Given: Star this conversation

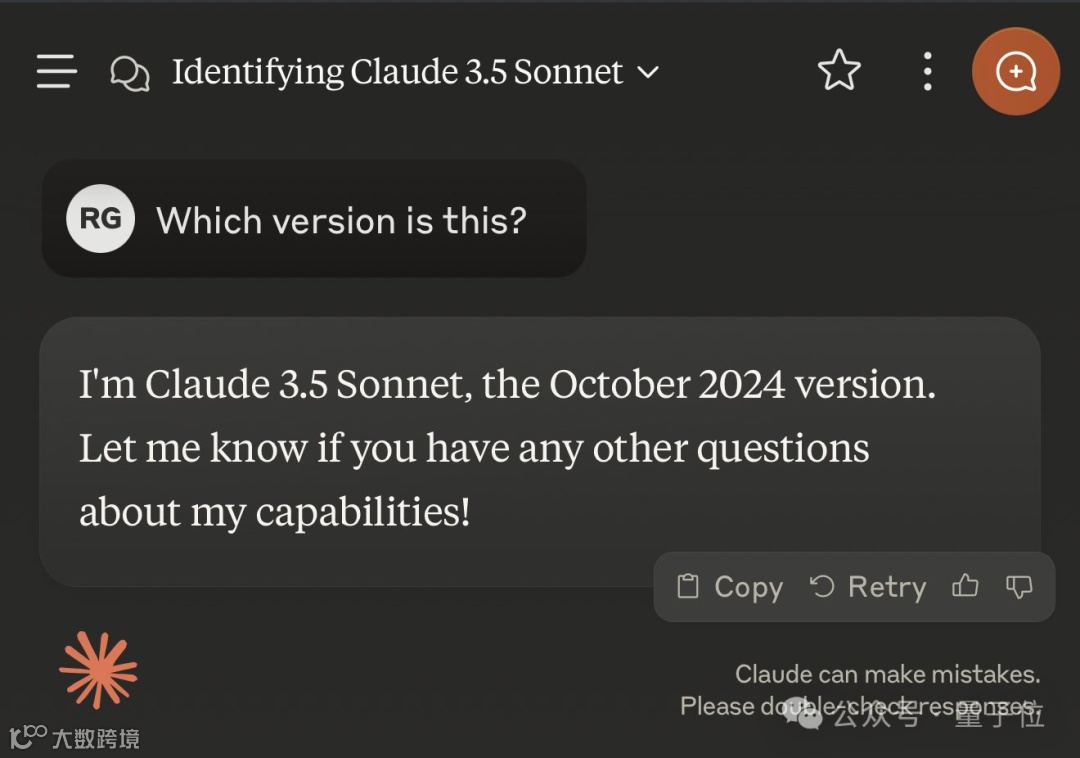Looking at the screenshot, I should (839, 71).
